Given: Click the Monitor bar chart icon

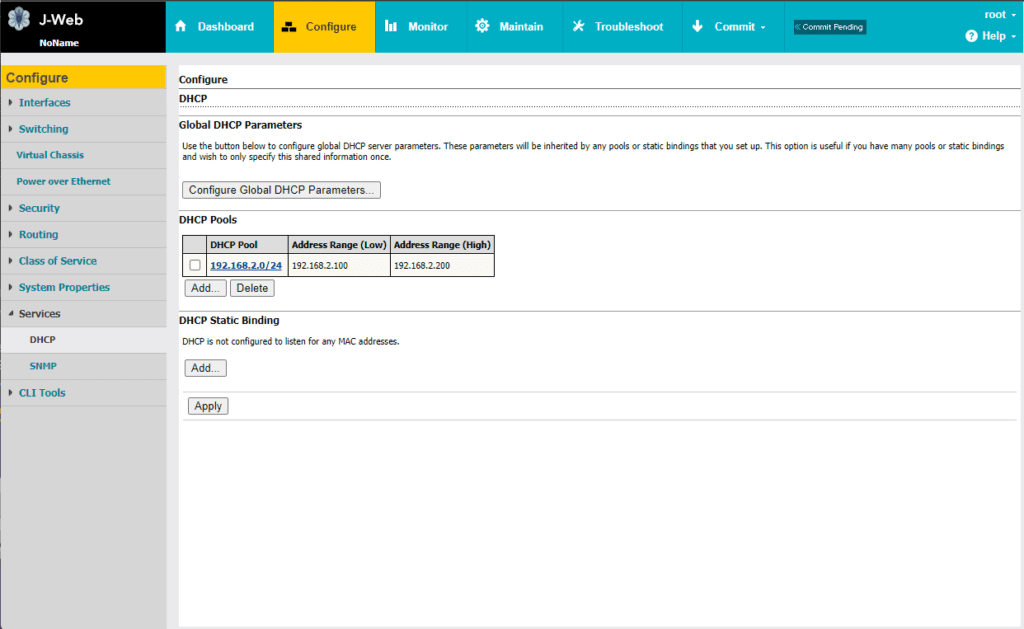Looking at the screenshot, I should tap(391, 26).
